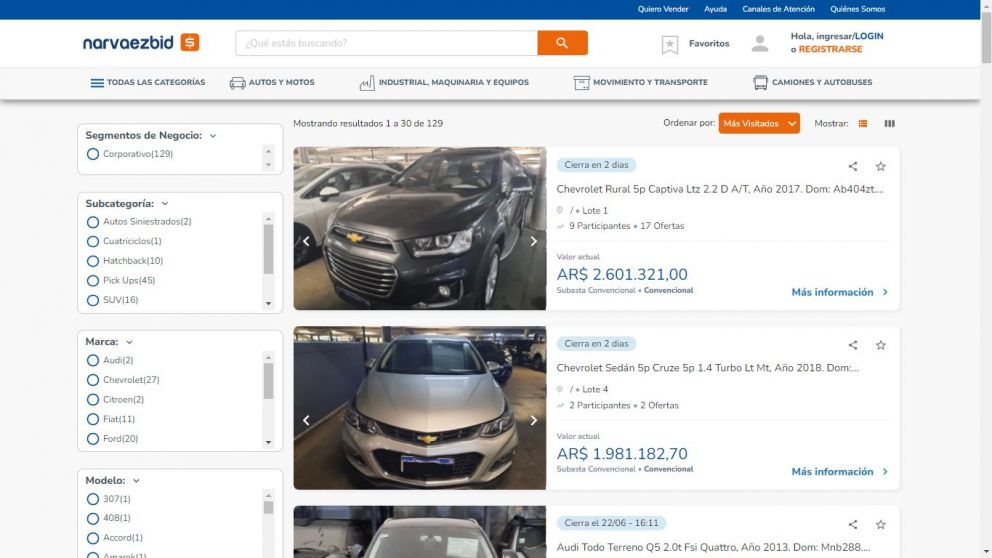Collapse the Subcategoría filter section
This screenshot has width=992, height=558.
coord(165,204)
